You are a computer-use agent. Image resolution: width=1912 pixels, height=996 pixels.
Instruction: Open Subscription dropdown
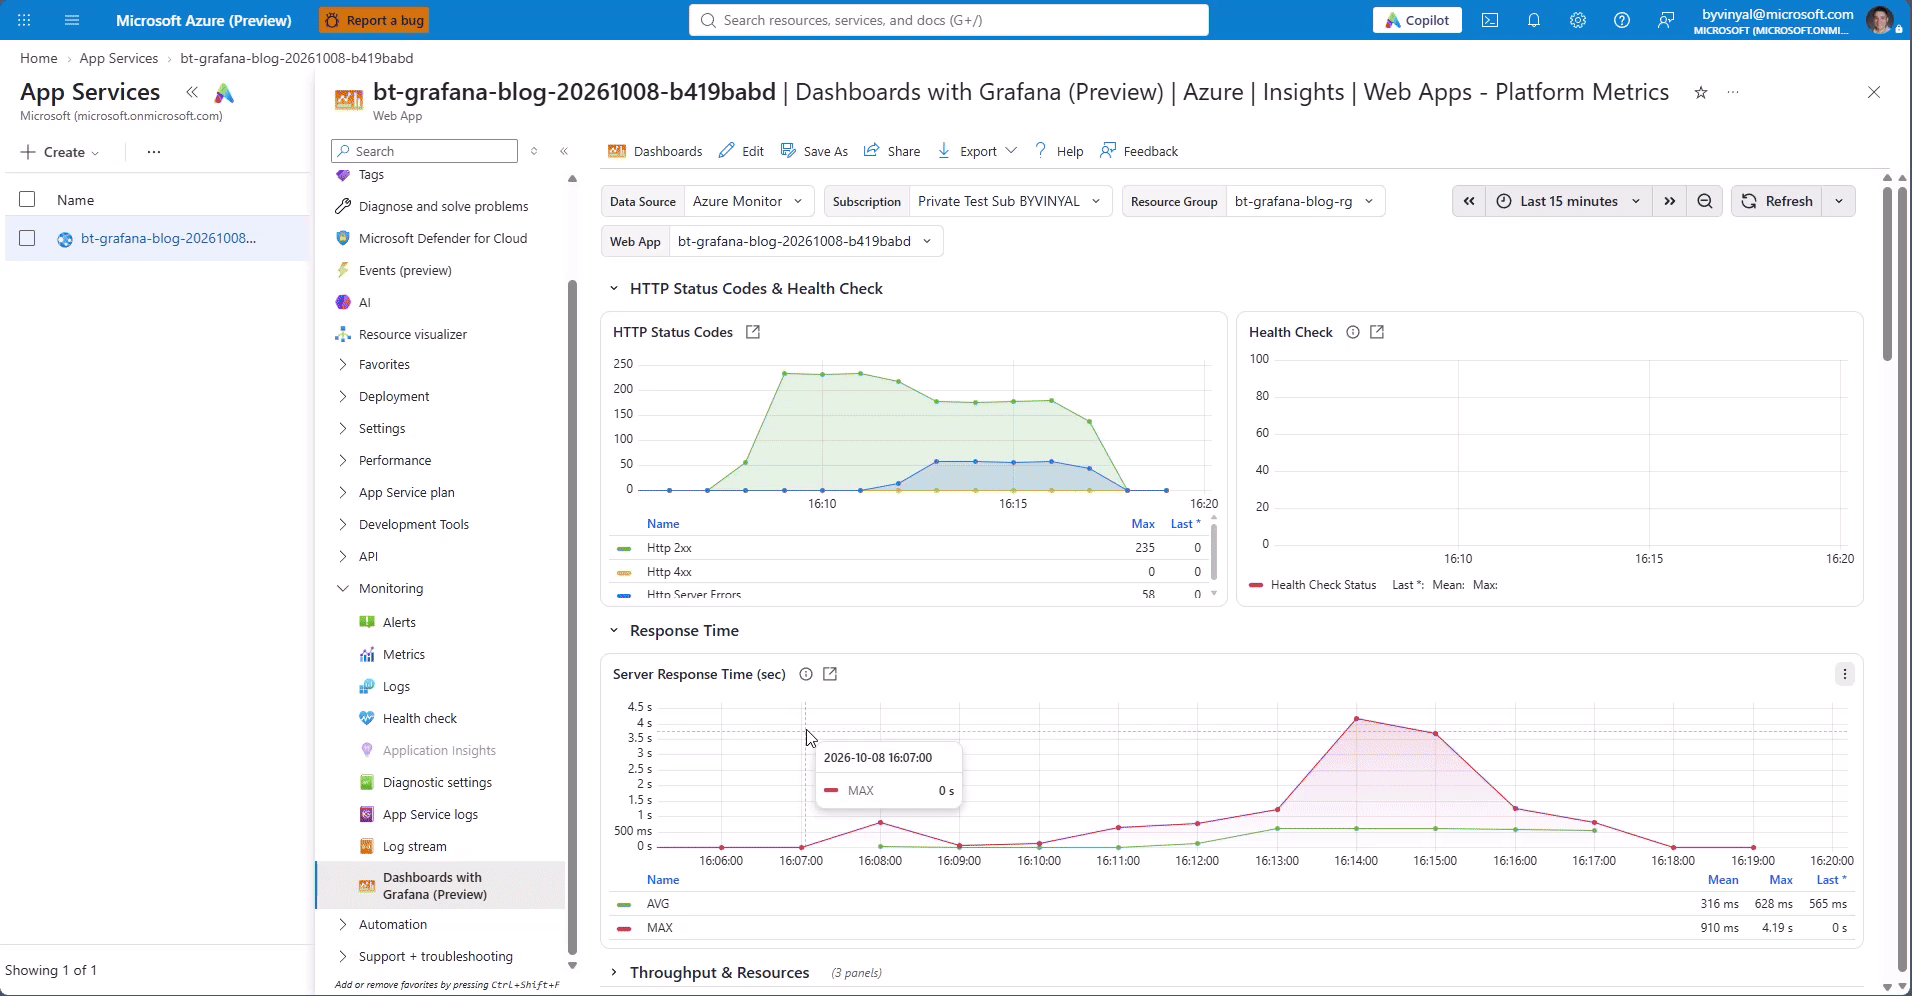1010,201
